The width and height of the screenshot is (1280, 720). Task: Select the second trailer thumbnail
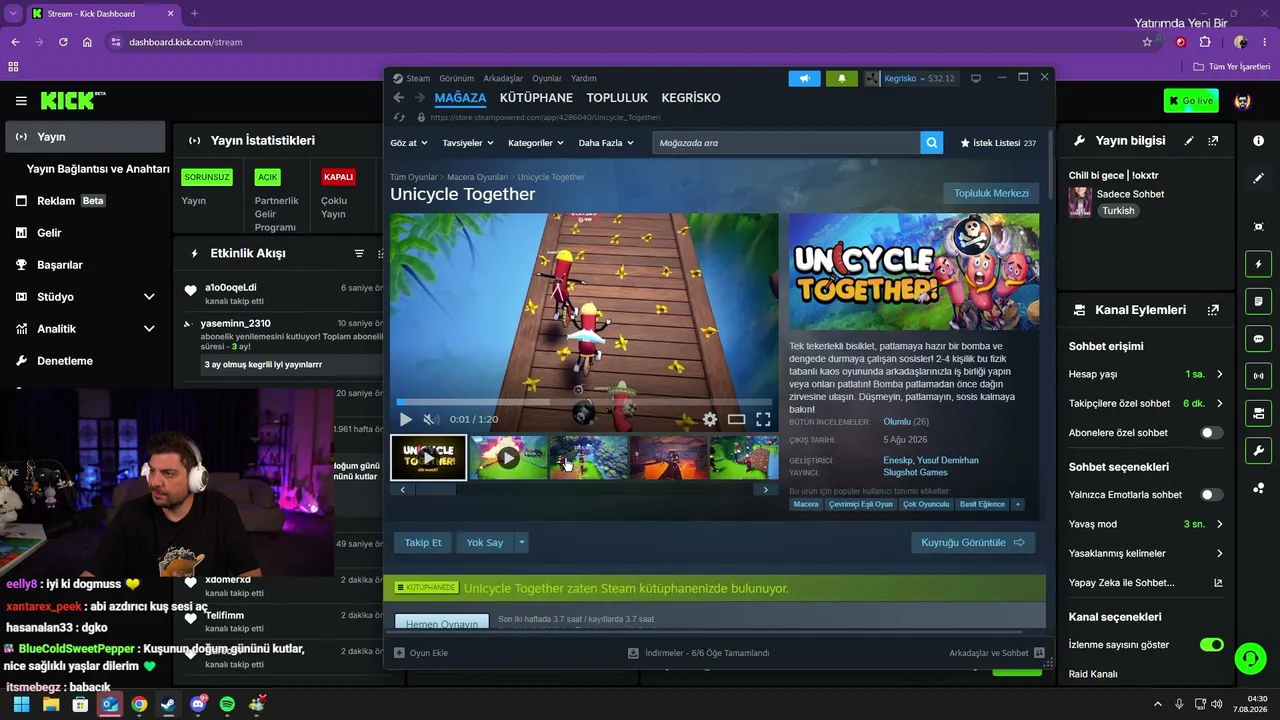(x=509, y=457)
